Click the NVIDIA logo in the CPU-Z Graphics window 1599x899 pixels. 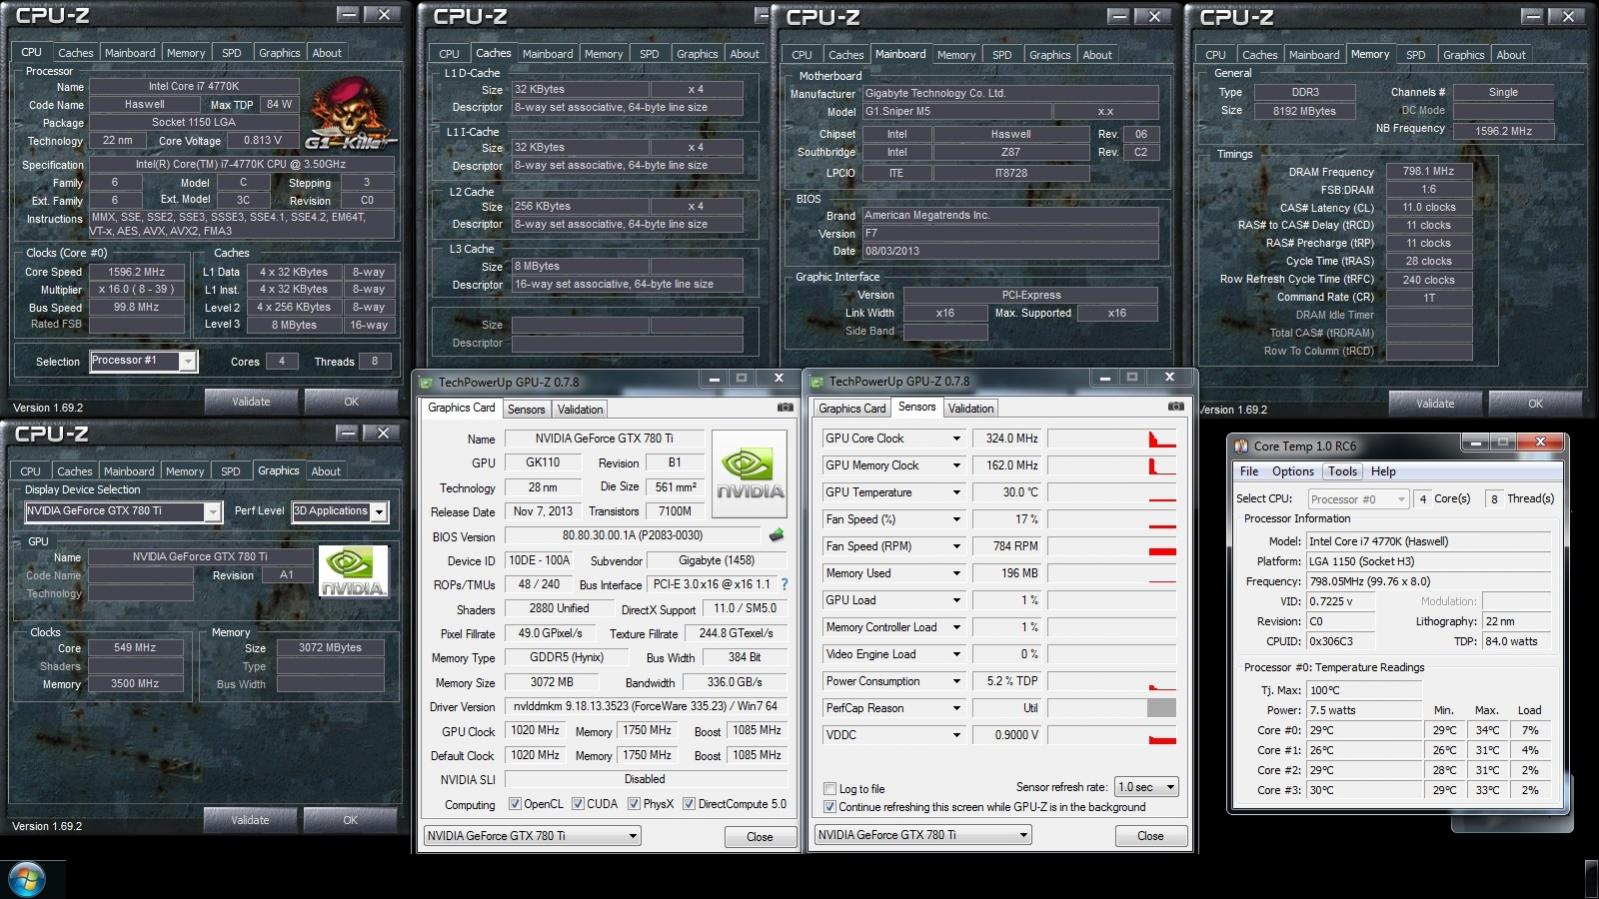pyautogui.click(x=353, y=572)
